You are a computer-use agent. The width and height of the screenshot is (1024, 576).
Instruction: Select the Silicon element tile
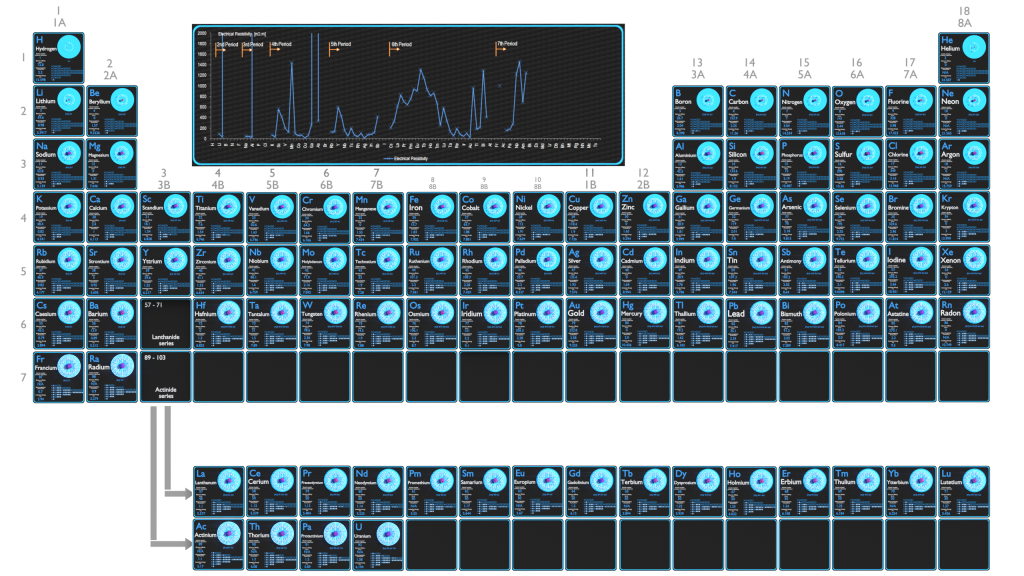coord(751,163)
